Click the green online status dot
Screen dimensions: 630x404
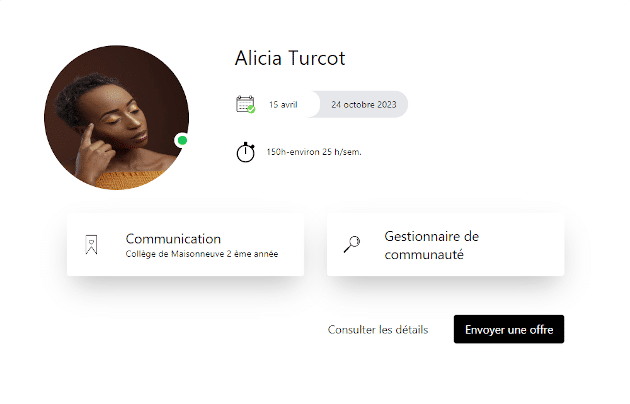point(182,140)
